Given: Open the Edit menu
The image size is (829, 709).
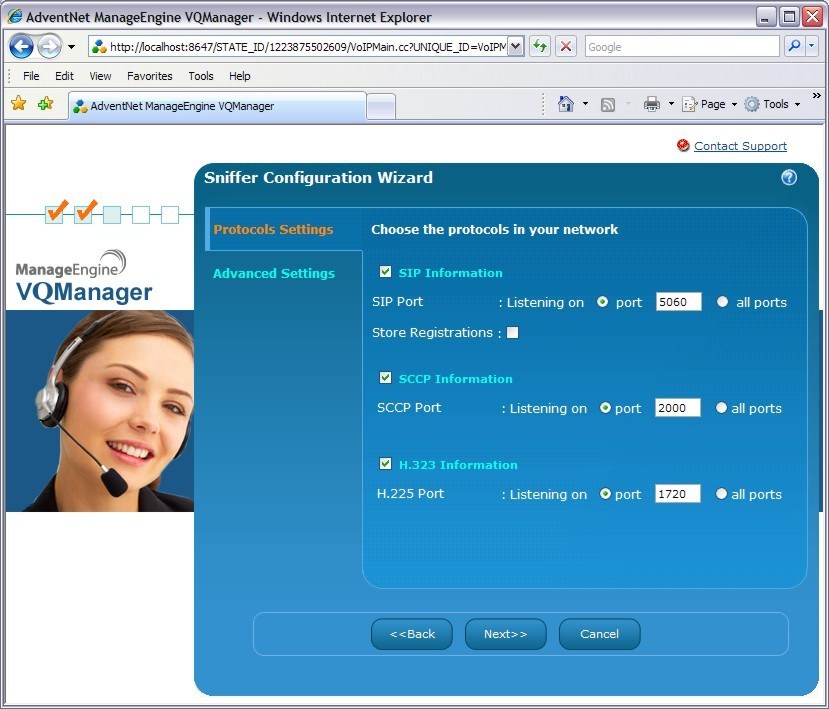Looking at the screenshot, I should 64,76.
